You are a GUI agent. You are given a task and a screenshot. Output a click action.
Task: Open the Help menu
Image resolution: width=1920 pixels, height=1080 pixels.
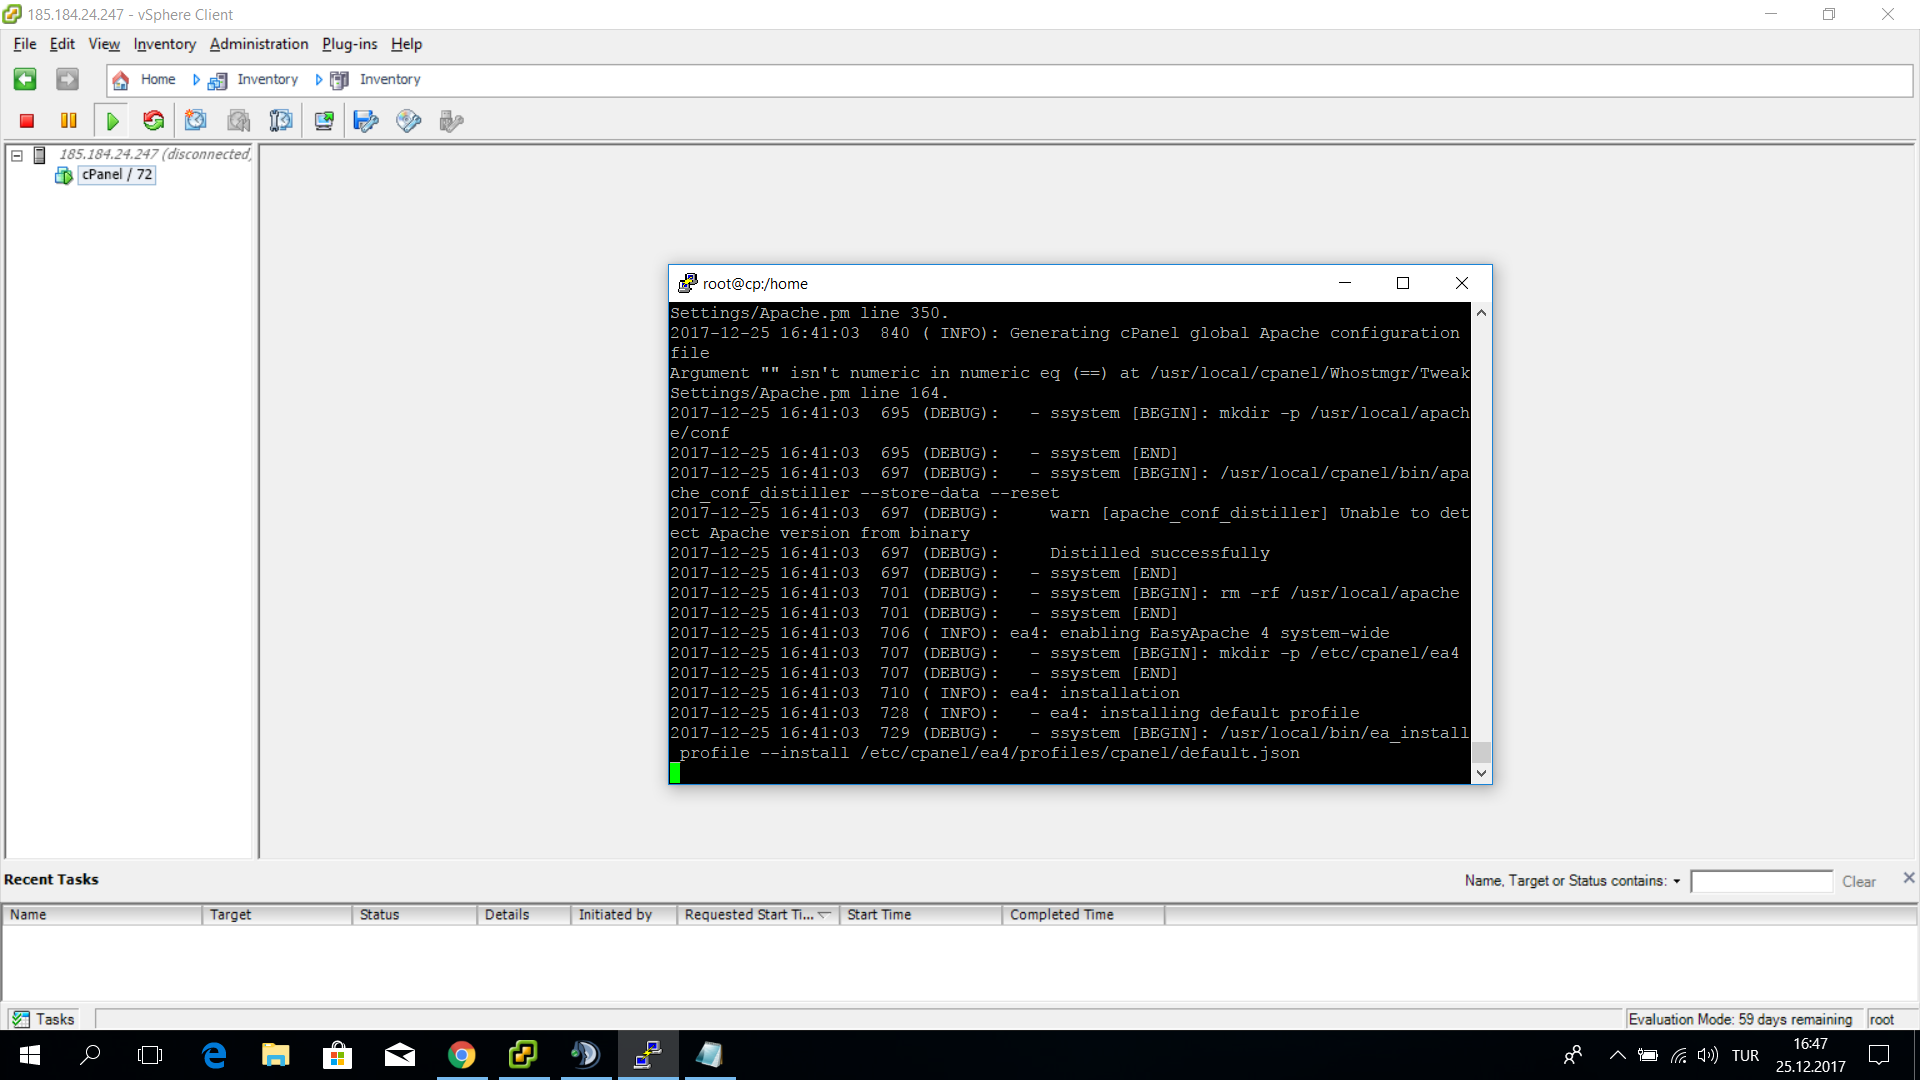pyautogui.click(x=406, y=44)
